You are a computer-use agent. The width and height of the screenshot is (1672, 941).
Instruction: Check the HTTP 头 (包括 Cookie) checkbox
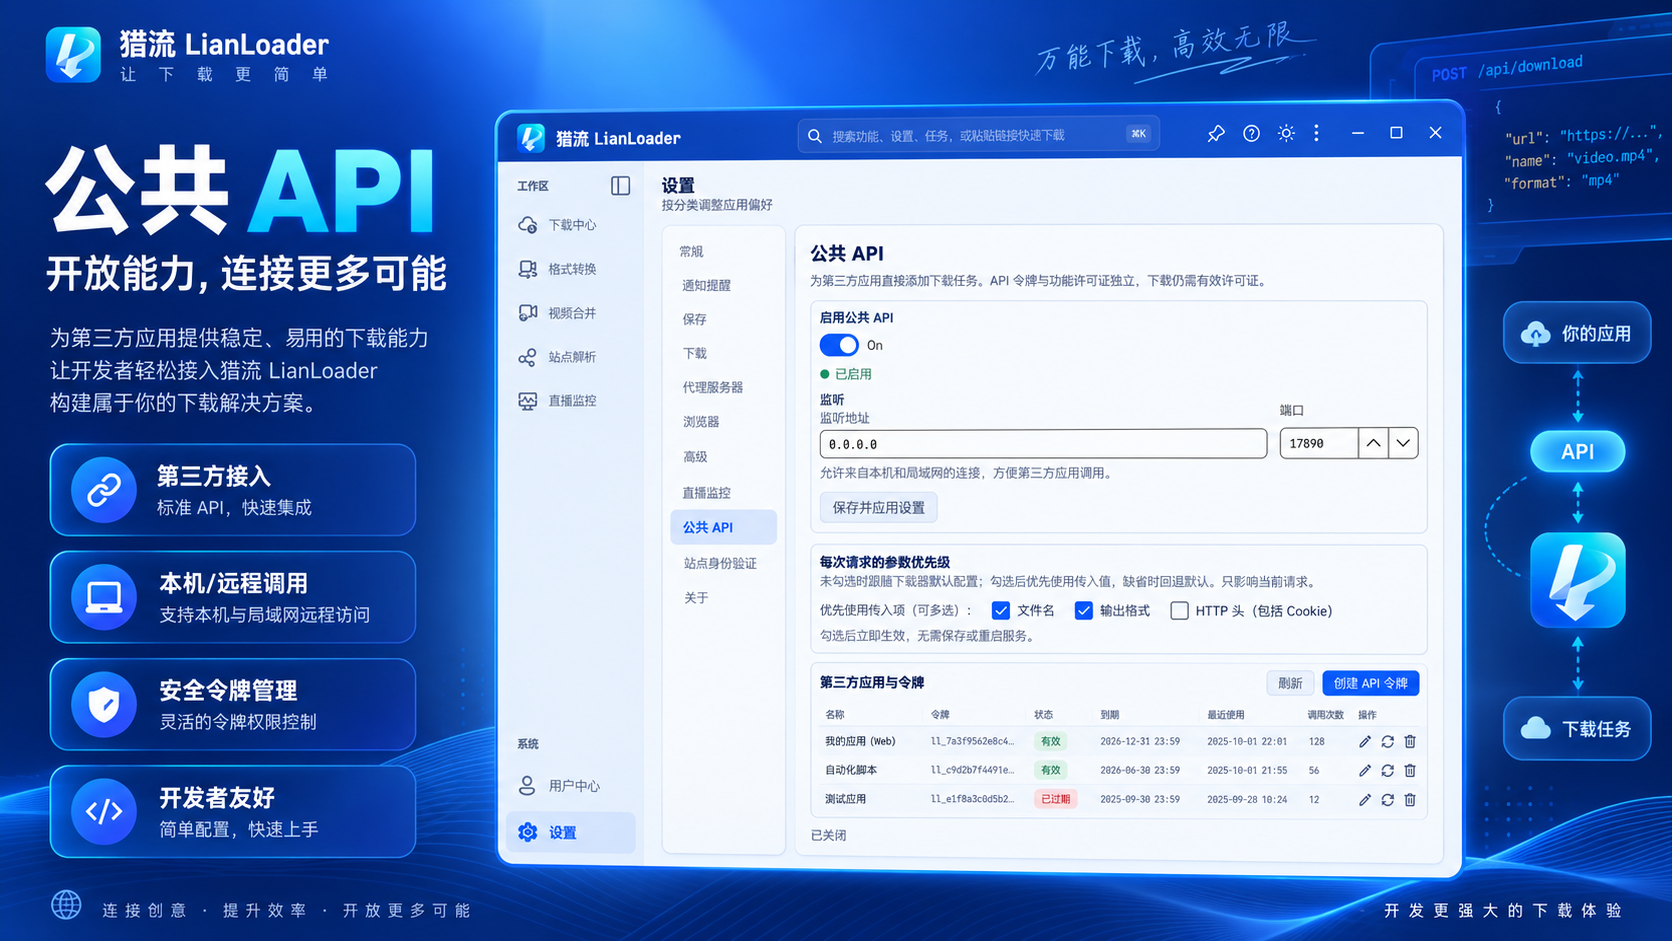coord(1180,611)
